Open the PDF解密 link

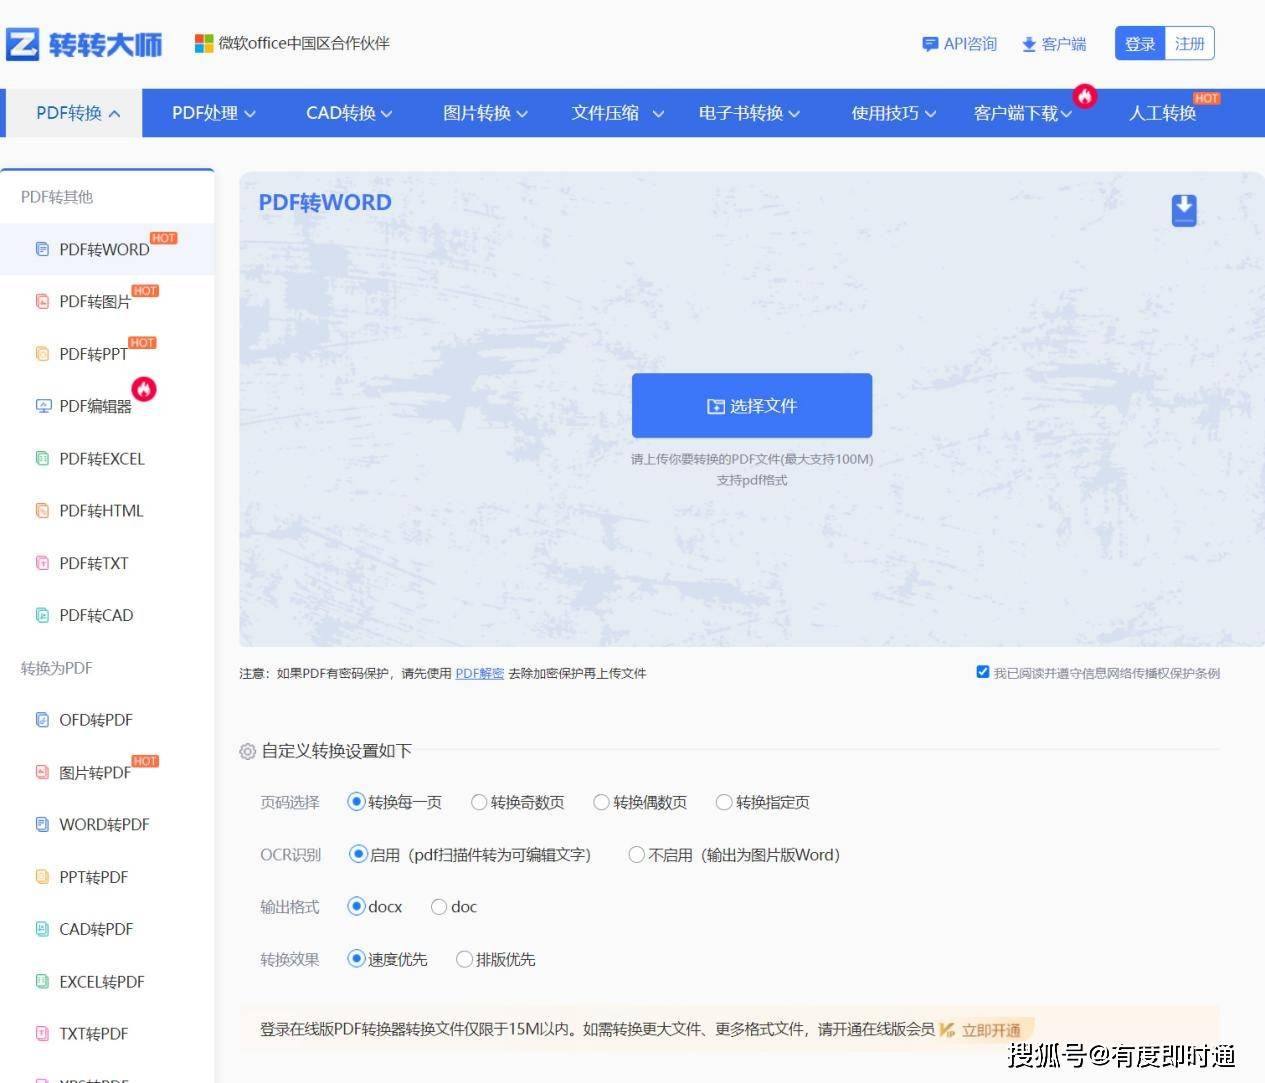pos(479,673)
